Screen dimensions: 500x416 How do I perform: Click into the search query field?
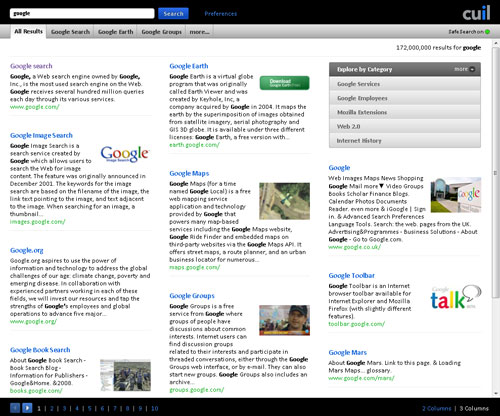tap(82, 13)
